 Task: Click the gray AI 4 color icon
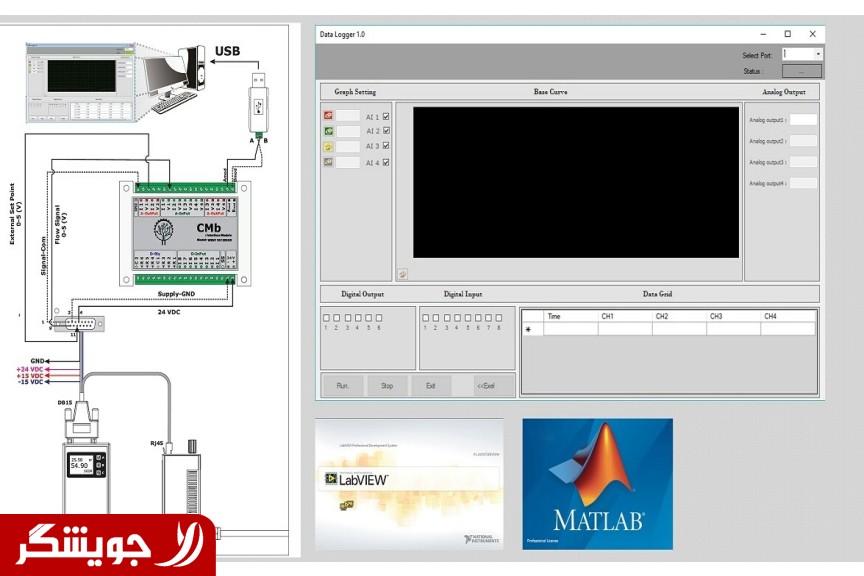pyautogui.click(x=329, y=162)
